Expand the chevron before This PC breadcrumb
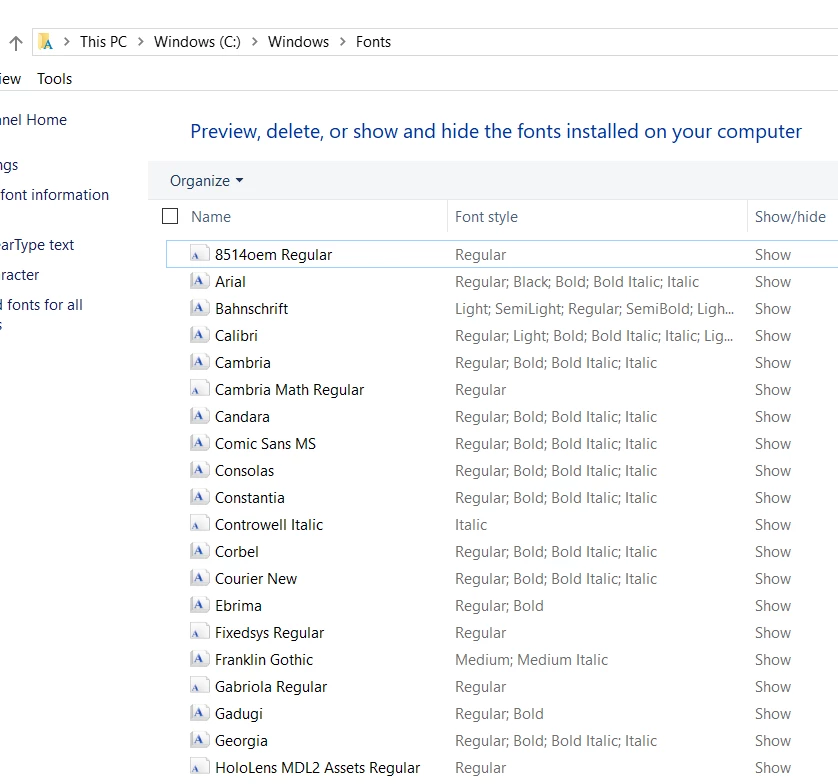This screenshot has width=838, height=784. click(x=67, y=42)
